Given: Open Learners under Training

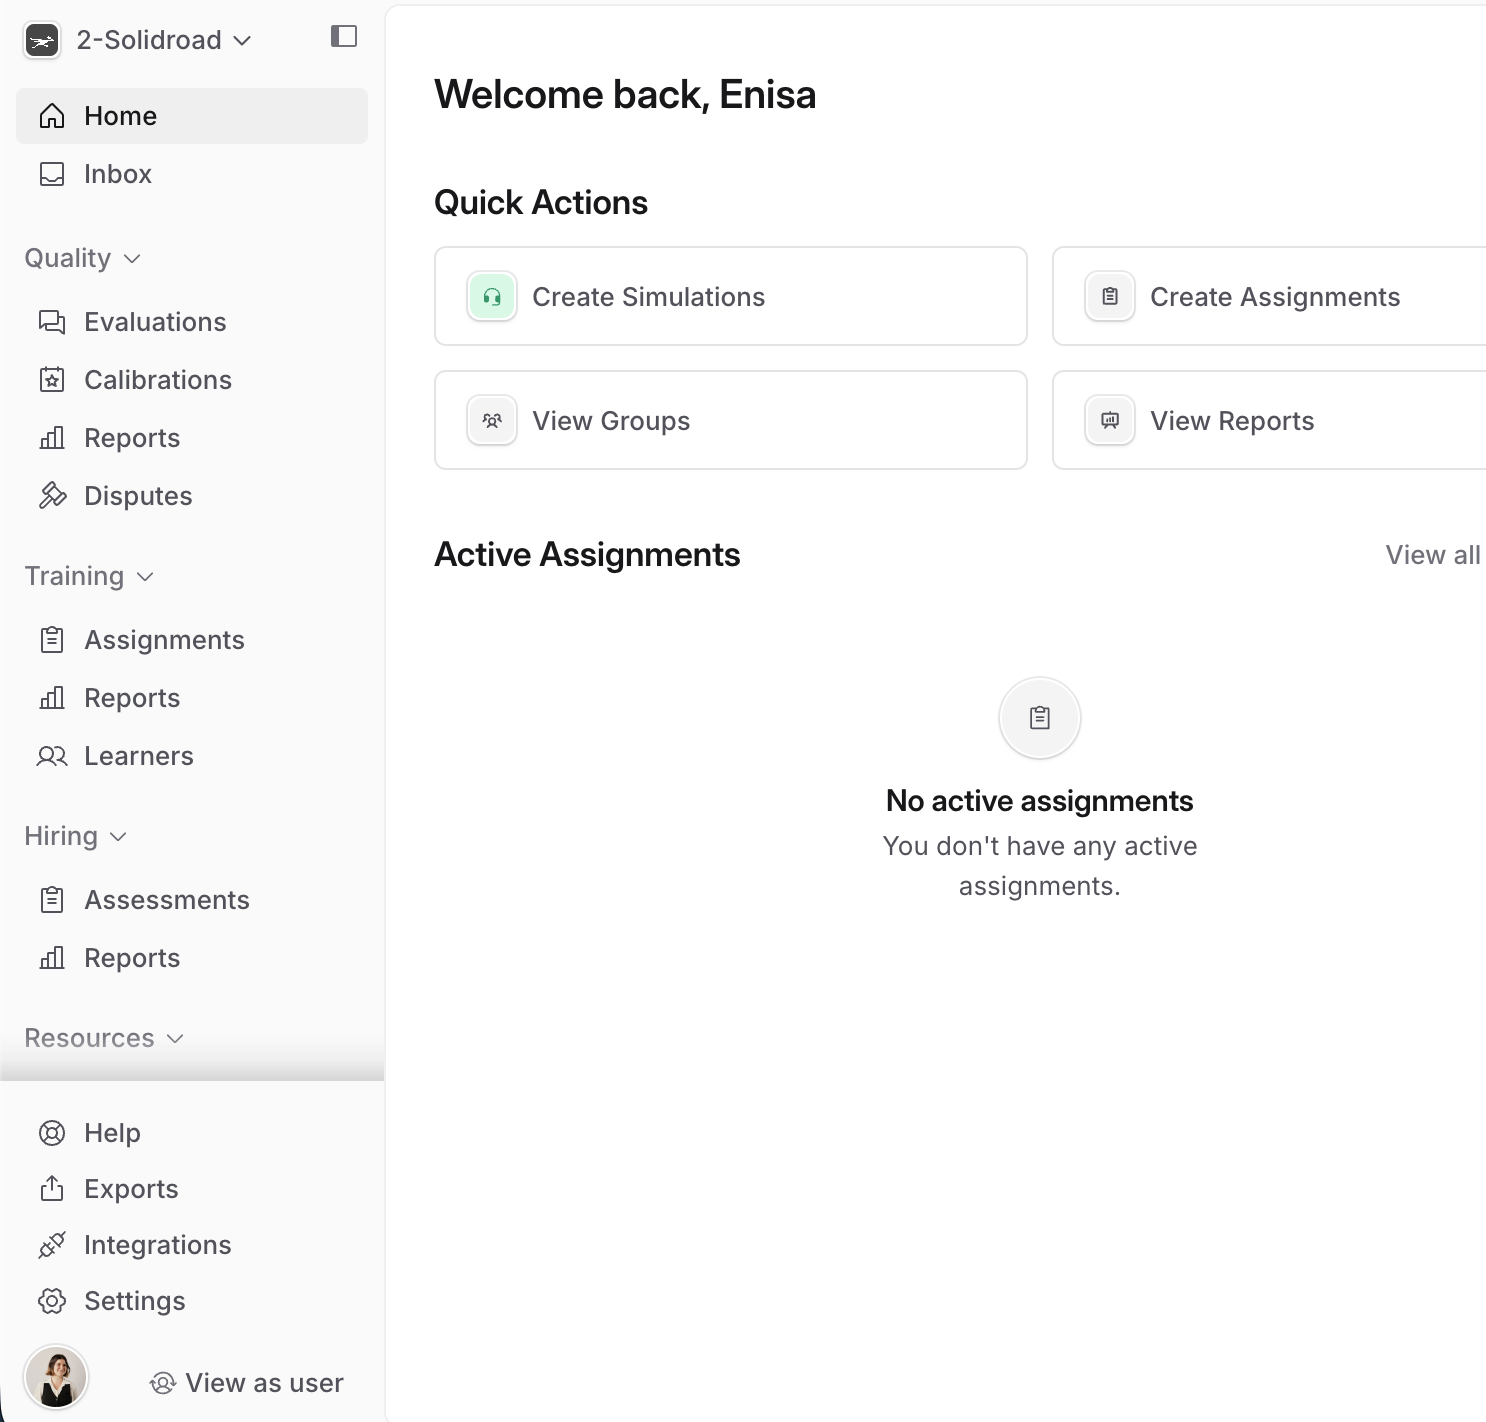Looking at the screenshot, I should [x=192, y=756].
